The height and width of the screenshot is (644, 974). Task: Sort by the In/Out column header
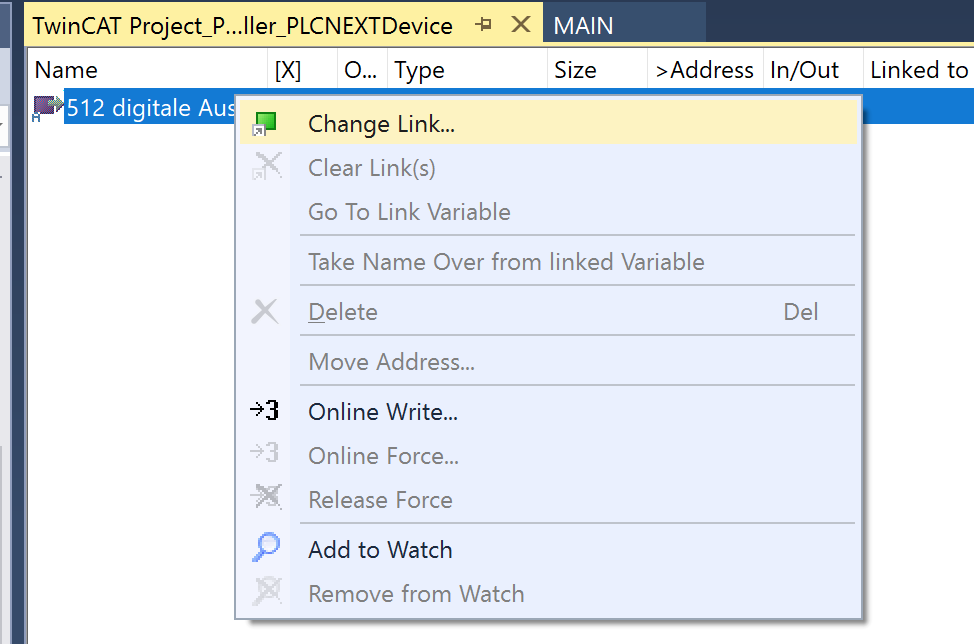pyautogui.click(x=813, y=70)
